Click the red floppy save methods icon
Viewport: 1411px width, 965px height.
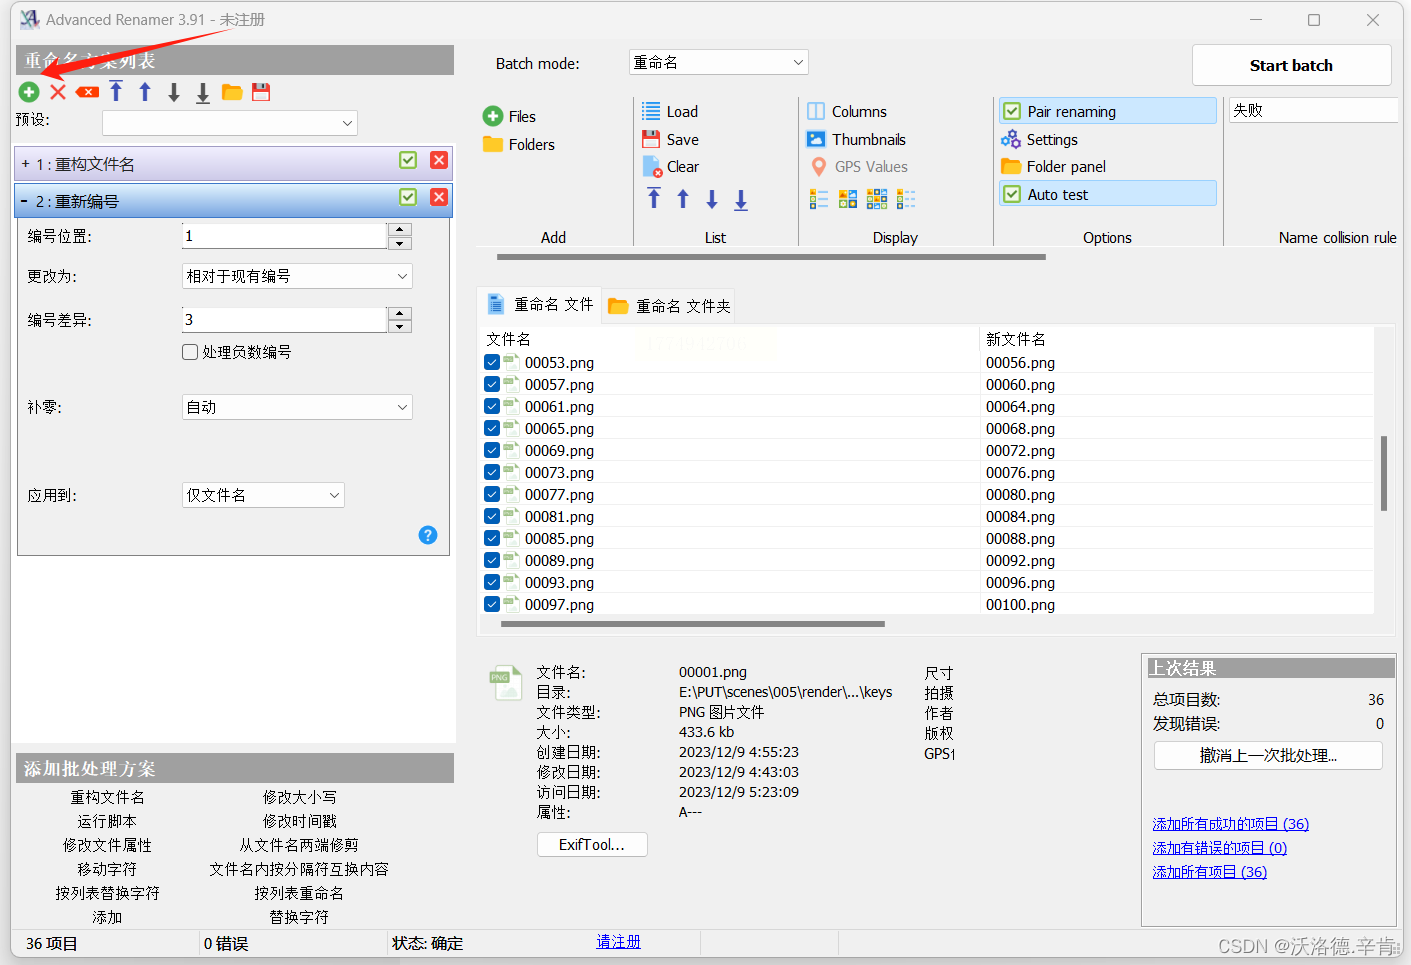(261, 92)
